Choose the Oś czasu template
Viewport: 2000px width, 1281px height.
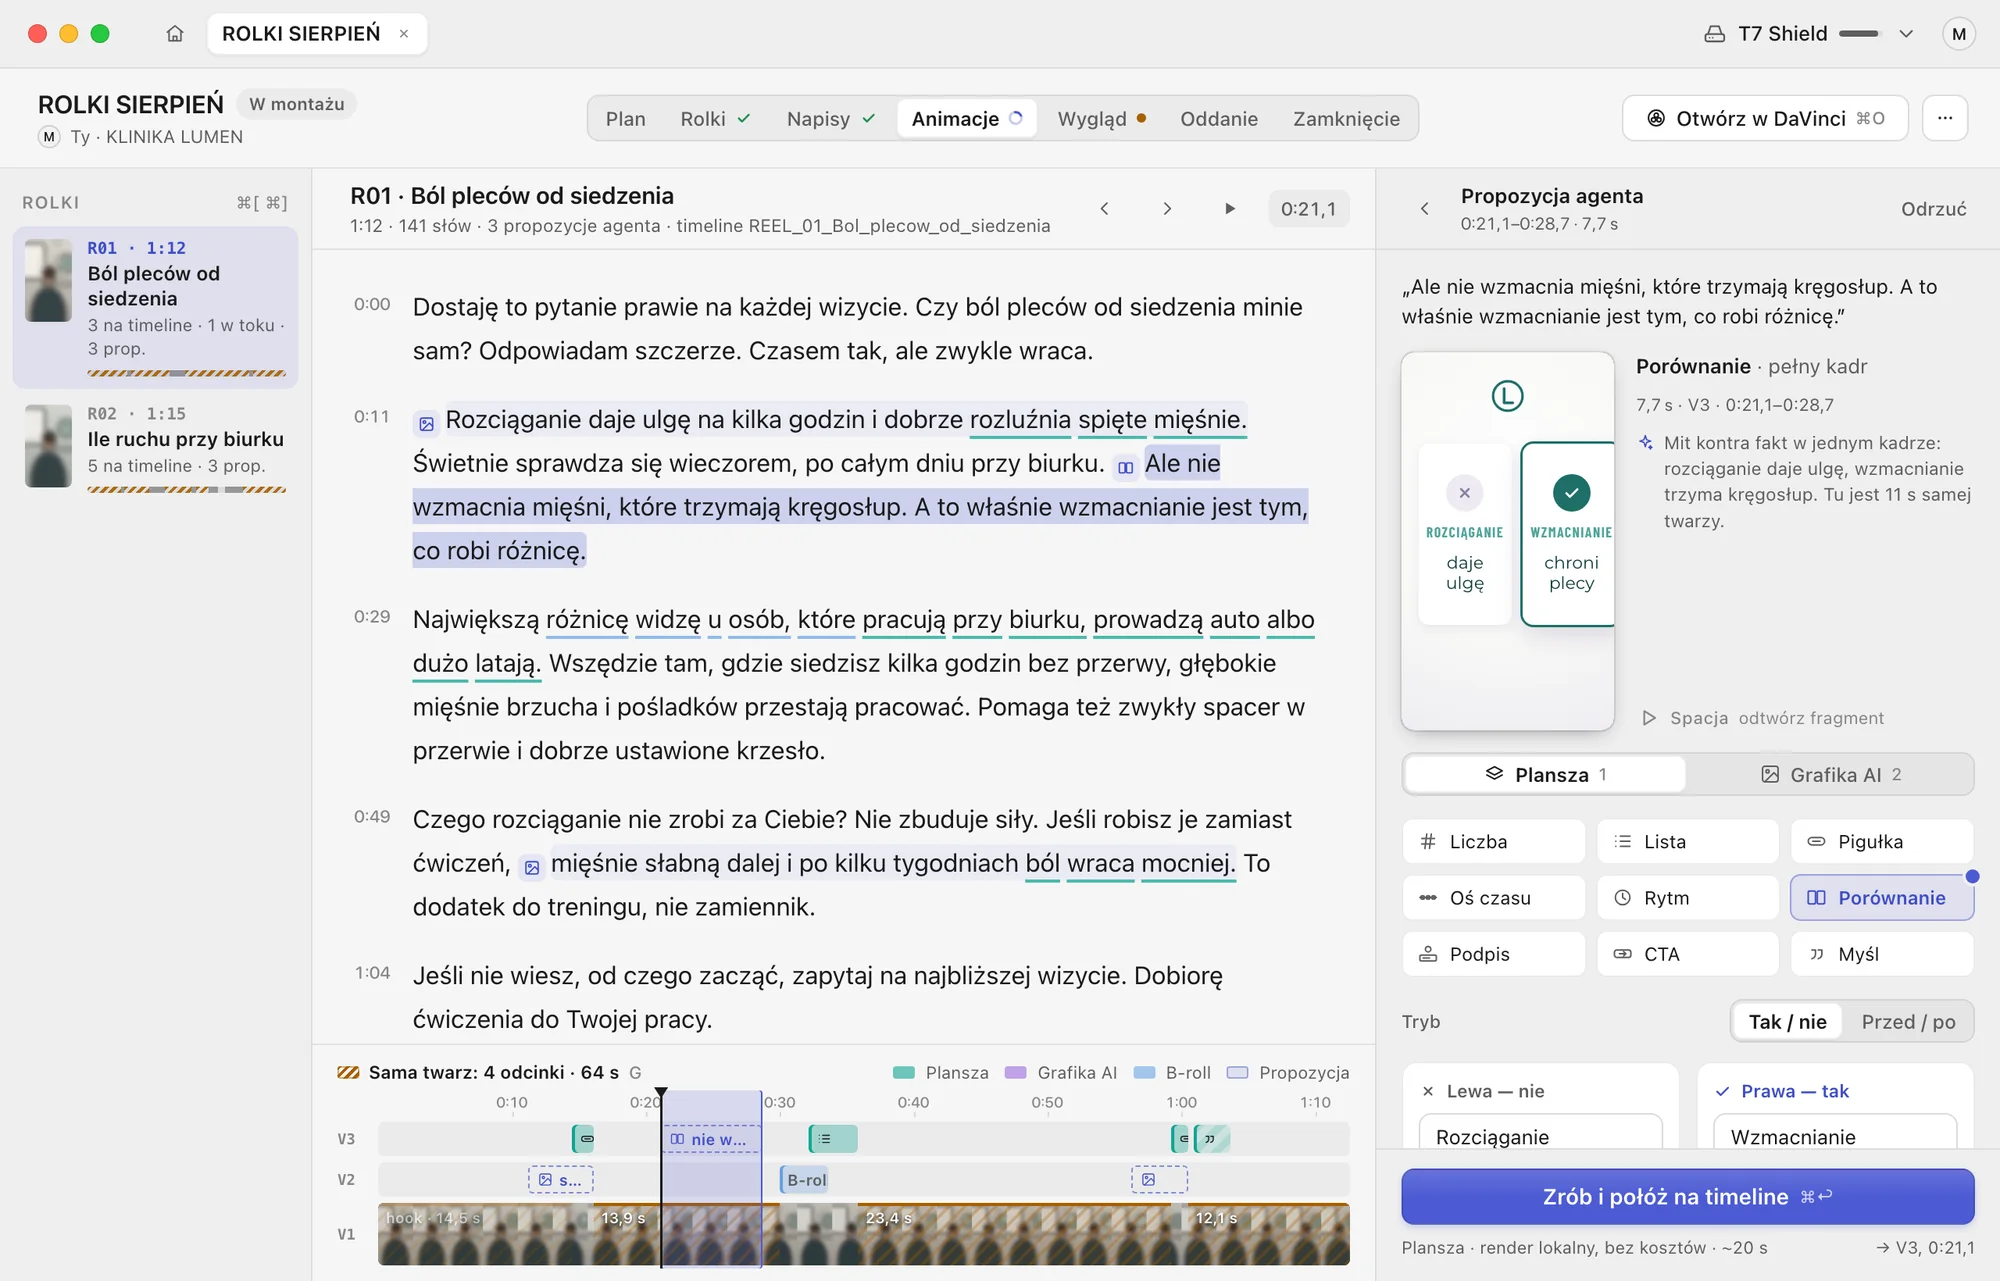pyautogui.click(x=1493, y=898)
